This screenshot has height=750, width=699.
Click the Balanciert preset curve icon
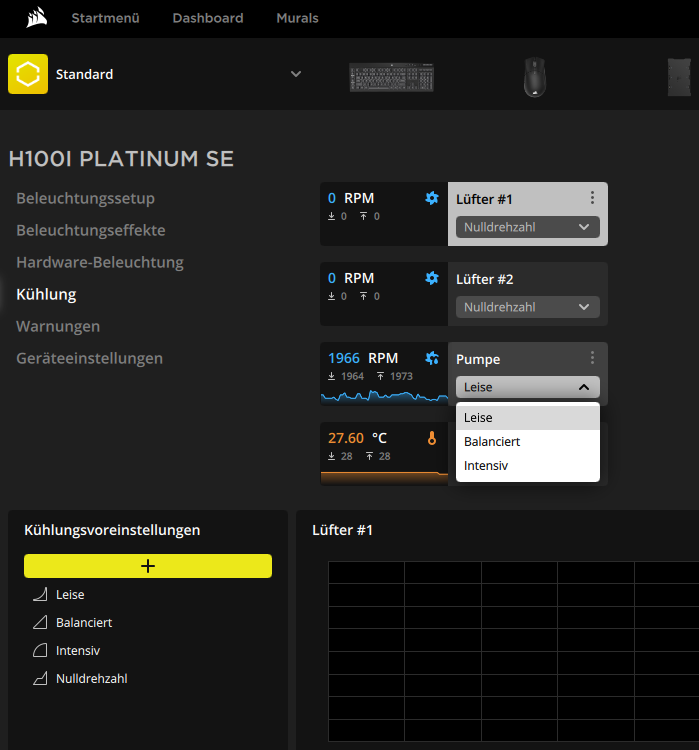point(40,622)
